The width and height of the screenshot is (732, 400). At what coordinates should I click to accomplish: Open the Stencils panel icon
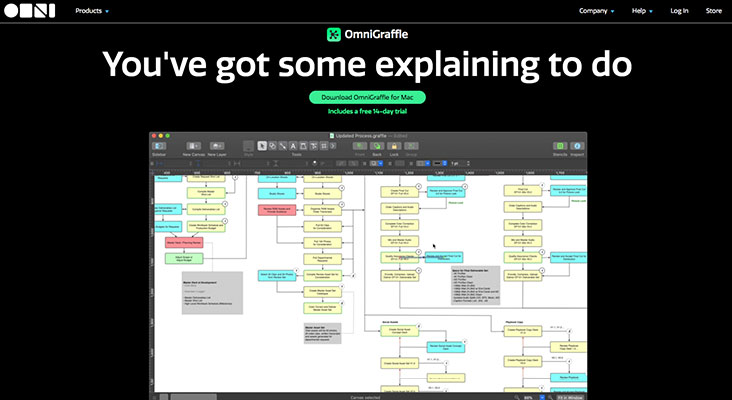[560, 146]
